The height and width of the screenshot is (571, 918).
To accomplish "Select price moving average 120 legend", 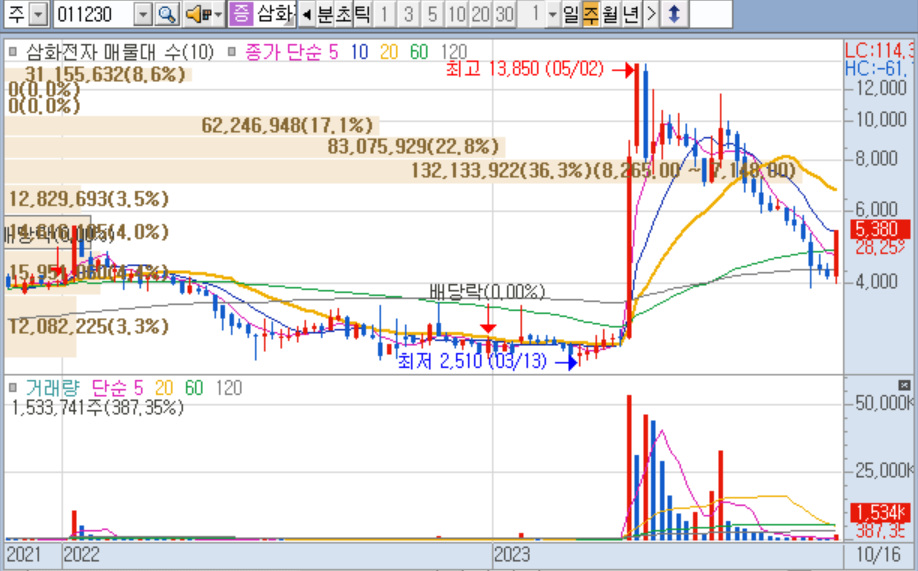I will pyautogui.click(x=454, y=52).
